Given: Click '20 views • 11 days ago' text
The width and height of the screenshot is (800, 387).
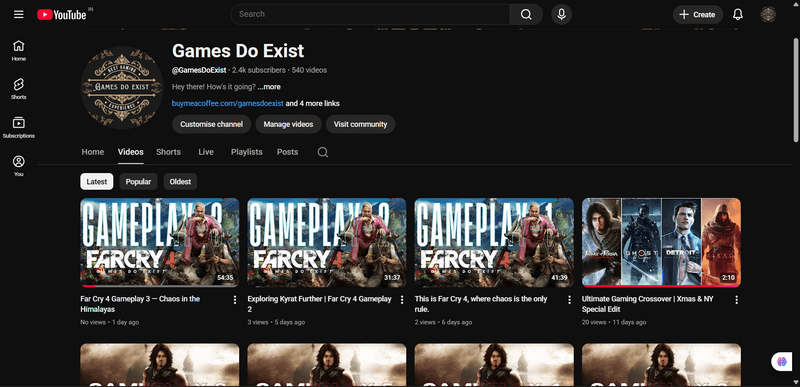Looking at the screenshot, I should [x=614, y=322].
